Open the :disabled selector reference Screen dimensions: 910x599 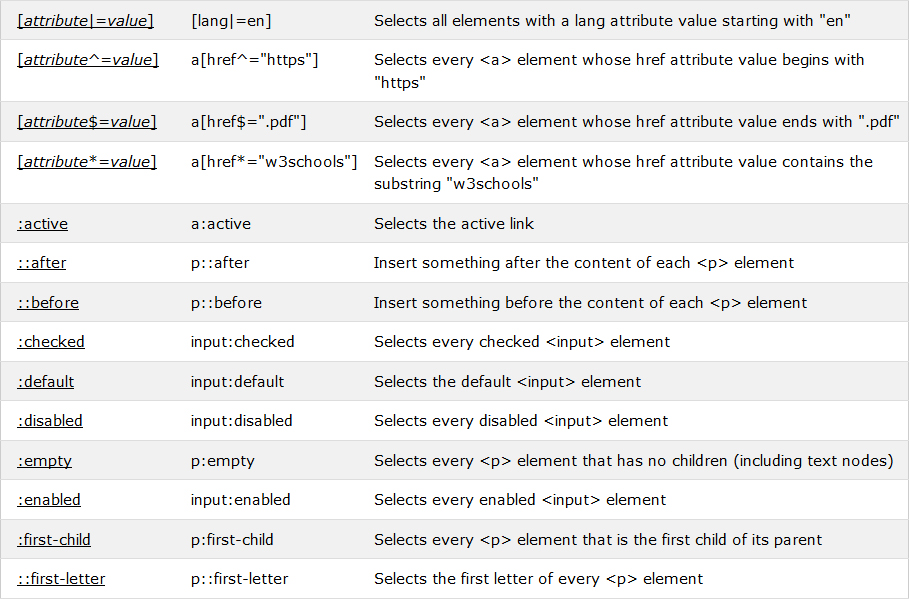[x=49, y=421]
